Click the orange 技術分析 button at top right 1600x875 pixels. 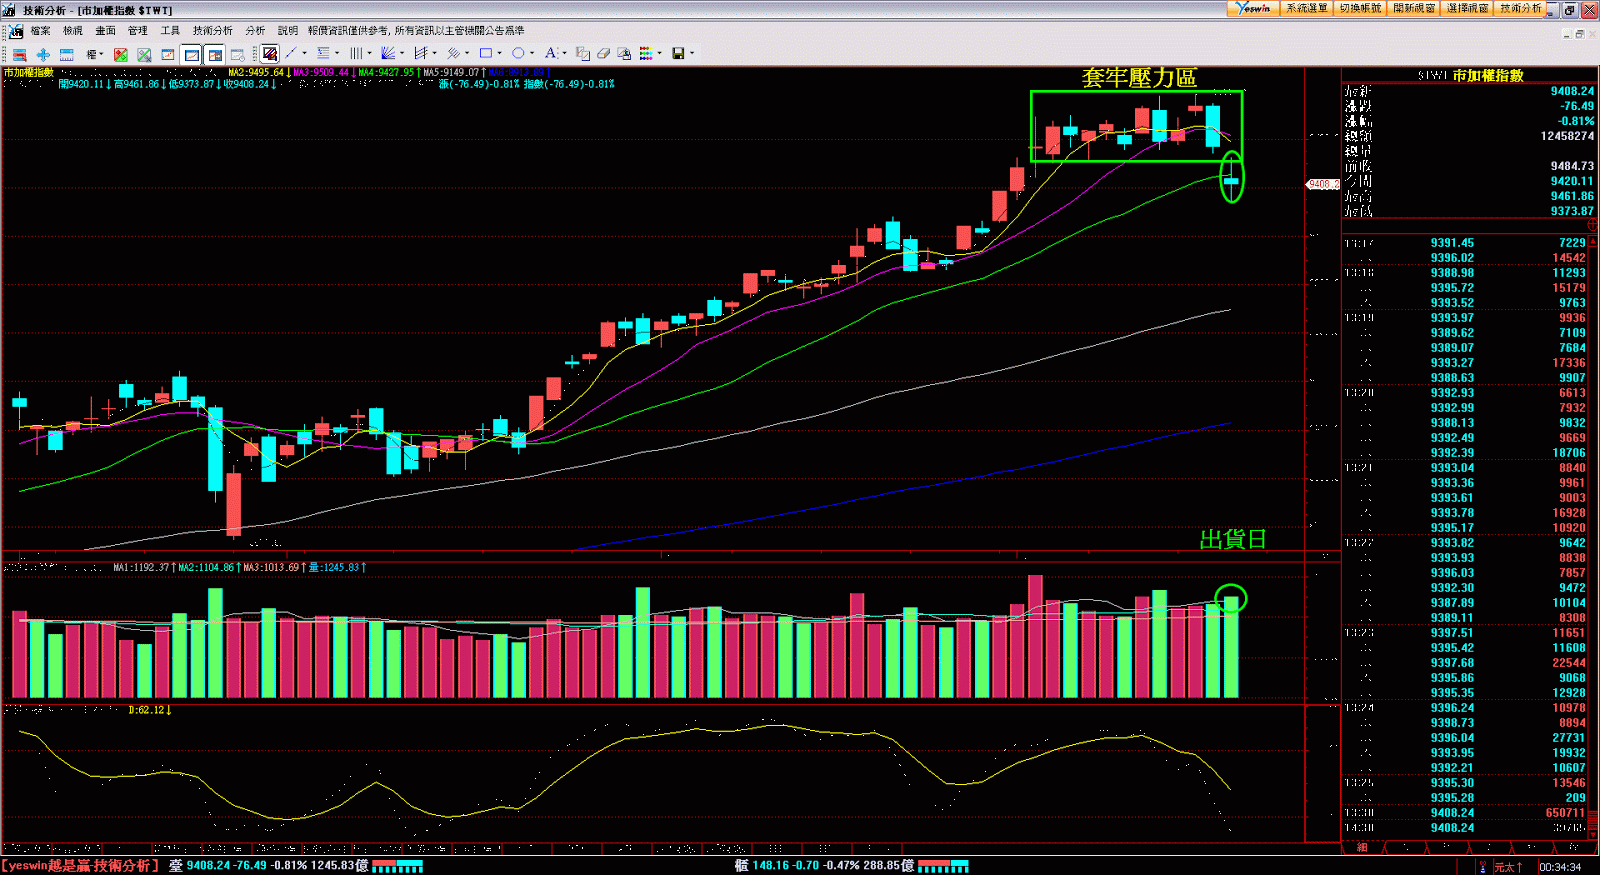click(1520, 8)
